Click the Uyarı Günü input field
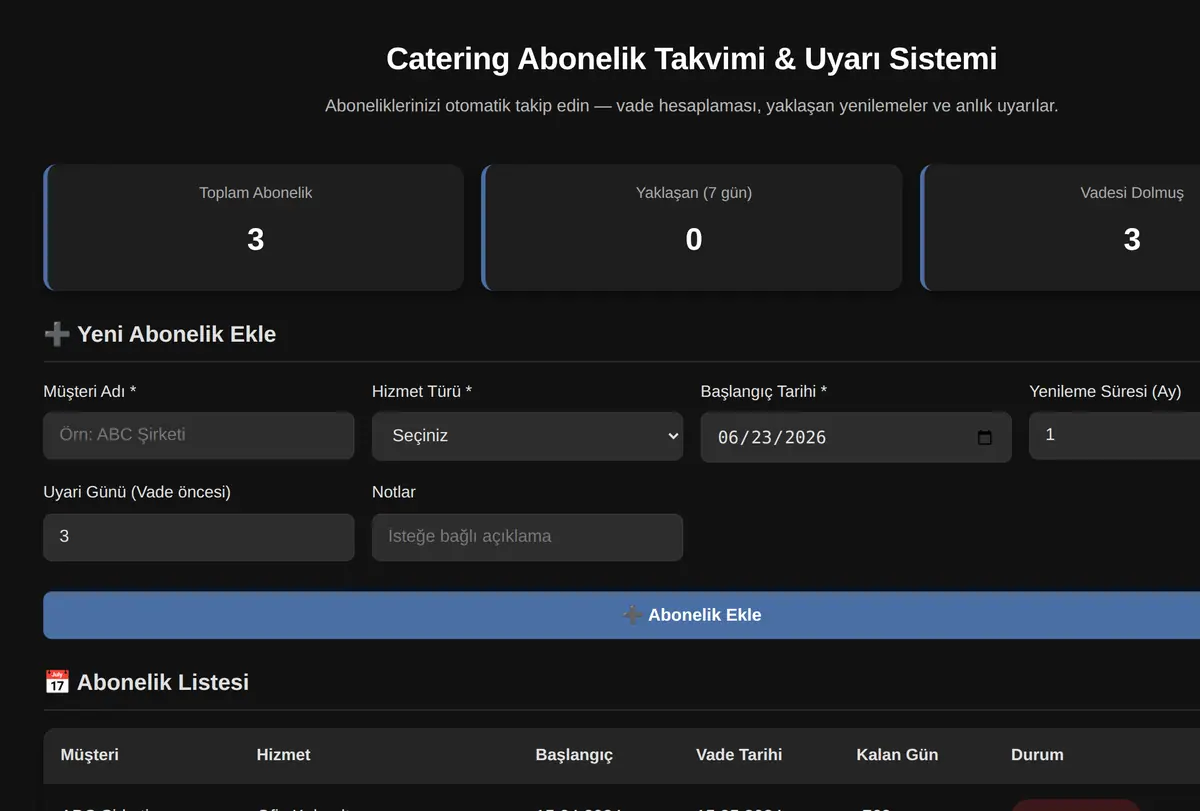This screenshot has height=811, width=1200. pos(199,537)
